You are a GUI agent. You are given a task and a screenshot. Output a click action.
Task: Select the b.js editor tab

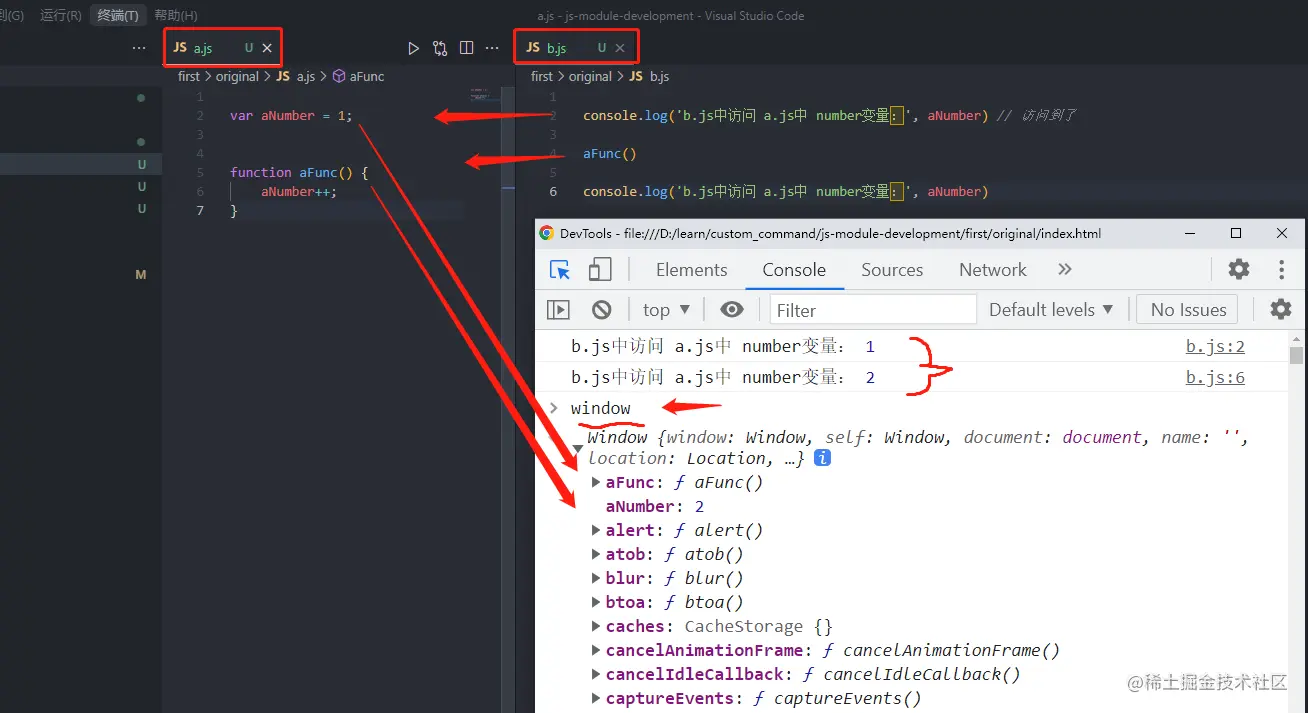[x=575, y=48]
